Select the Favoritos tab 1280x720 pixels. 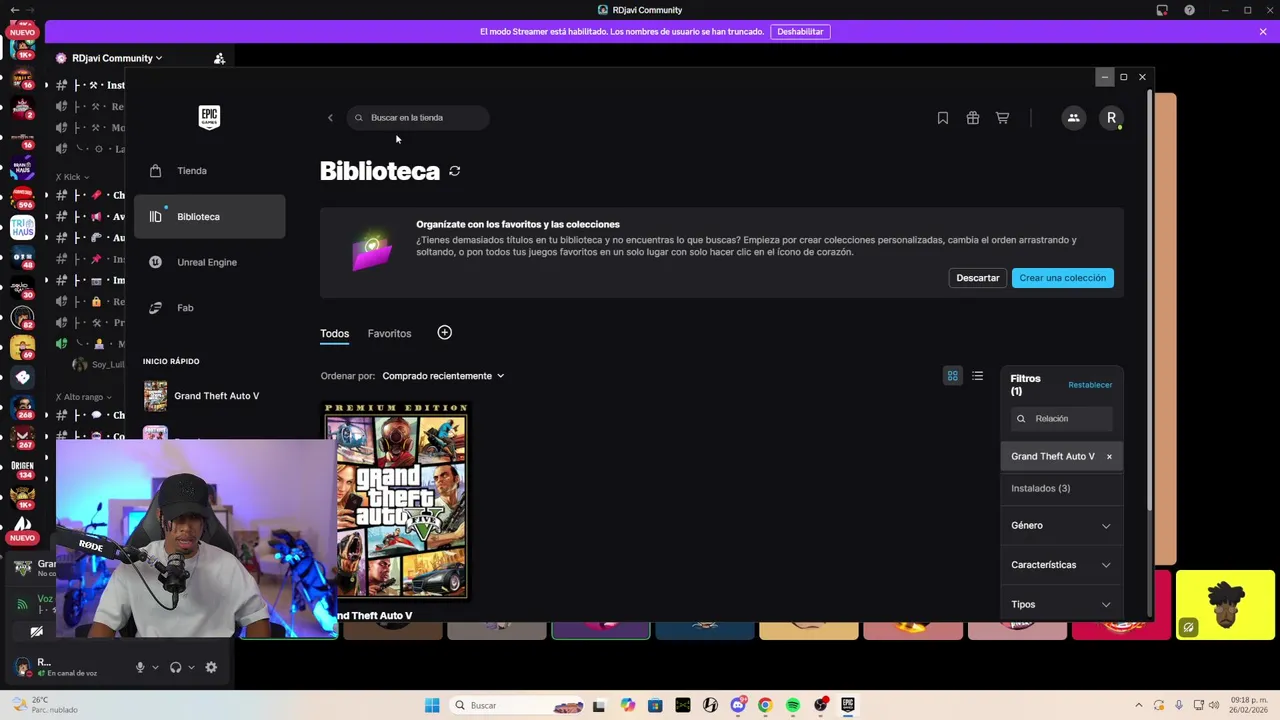[x=389, y=334]
